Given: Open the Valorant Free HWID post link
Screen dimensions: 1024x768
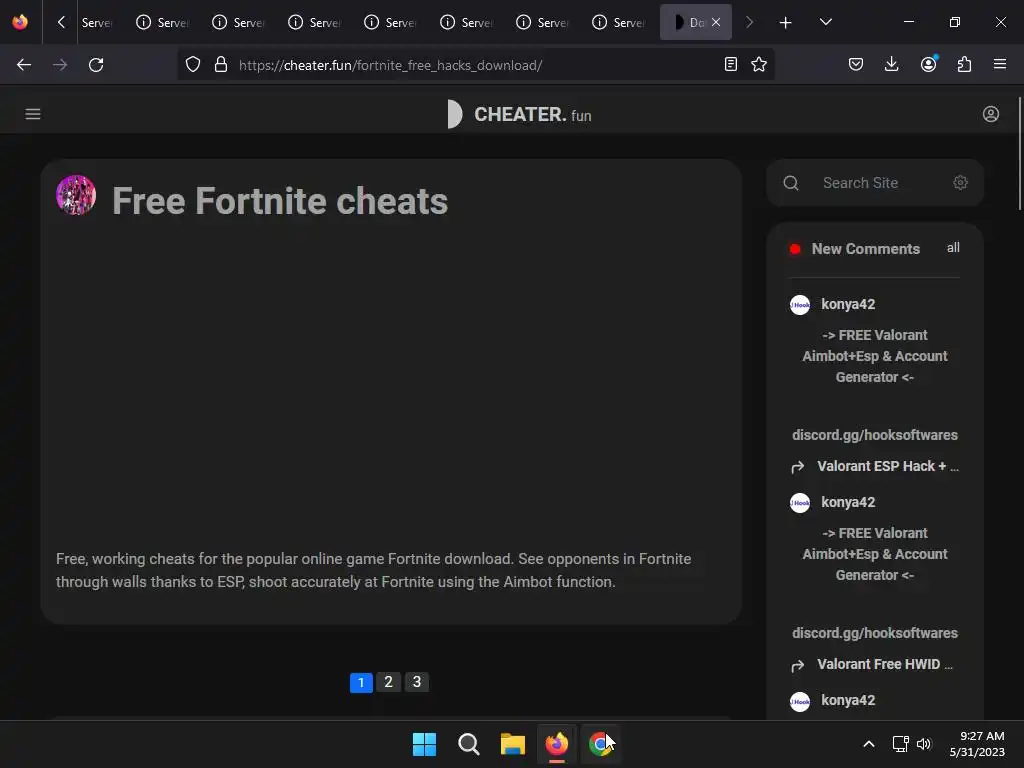Looking at the screenshot, I should pos(885,664).
